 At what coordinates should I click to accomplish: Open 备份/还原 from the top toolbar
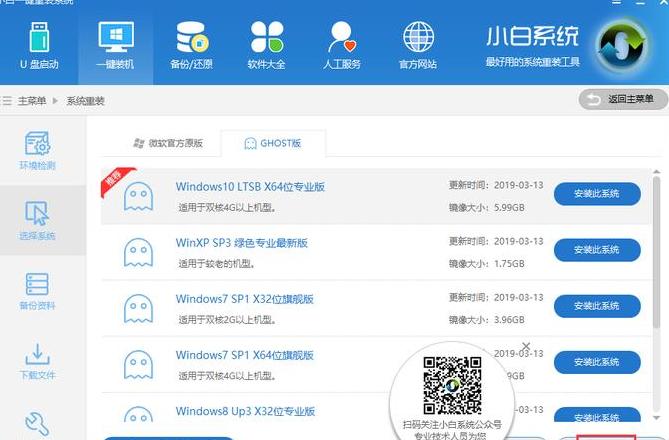[x=191, y=46]
